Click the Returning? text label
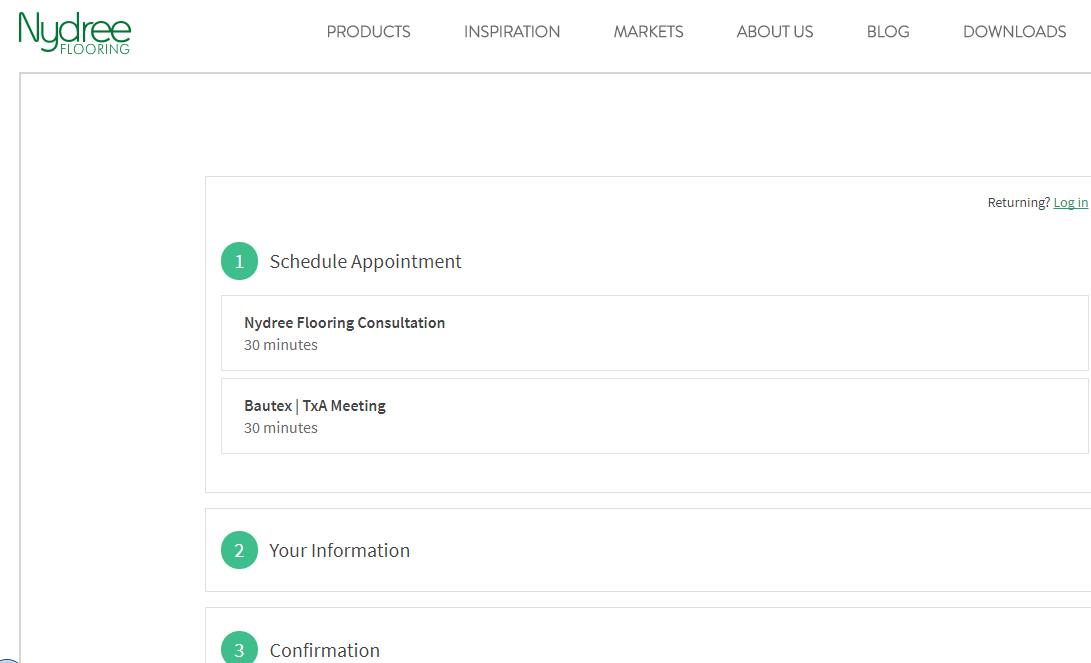 (1018, 203)
